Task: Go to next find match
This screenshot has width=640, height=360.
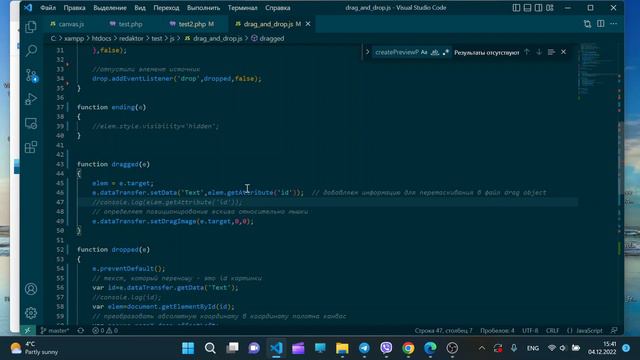Action: (539, 52)
